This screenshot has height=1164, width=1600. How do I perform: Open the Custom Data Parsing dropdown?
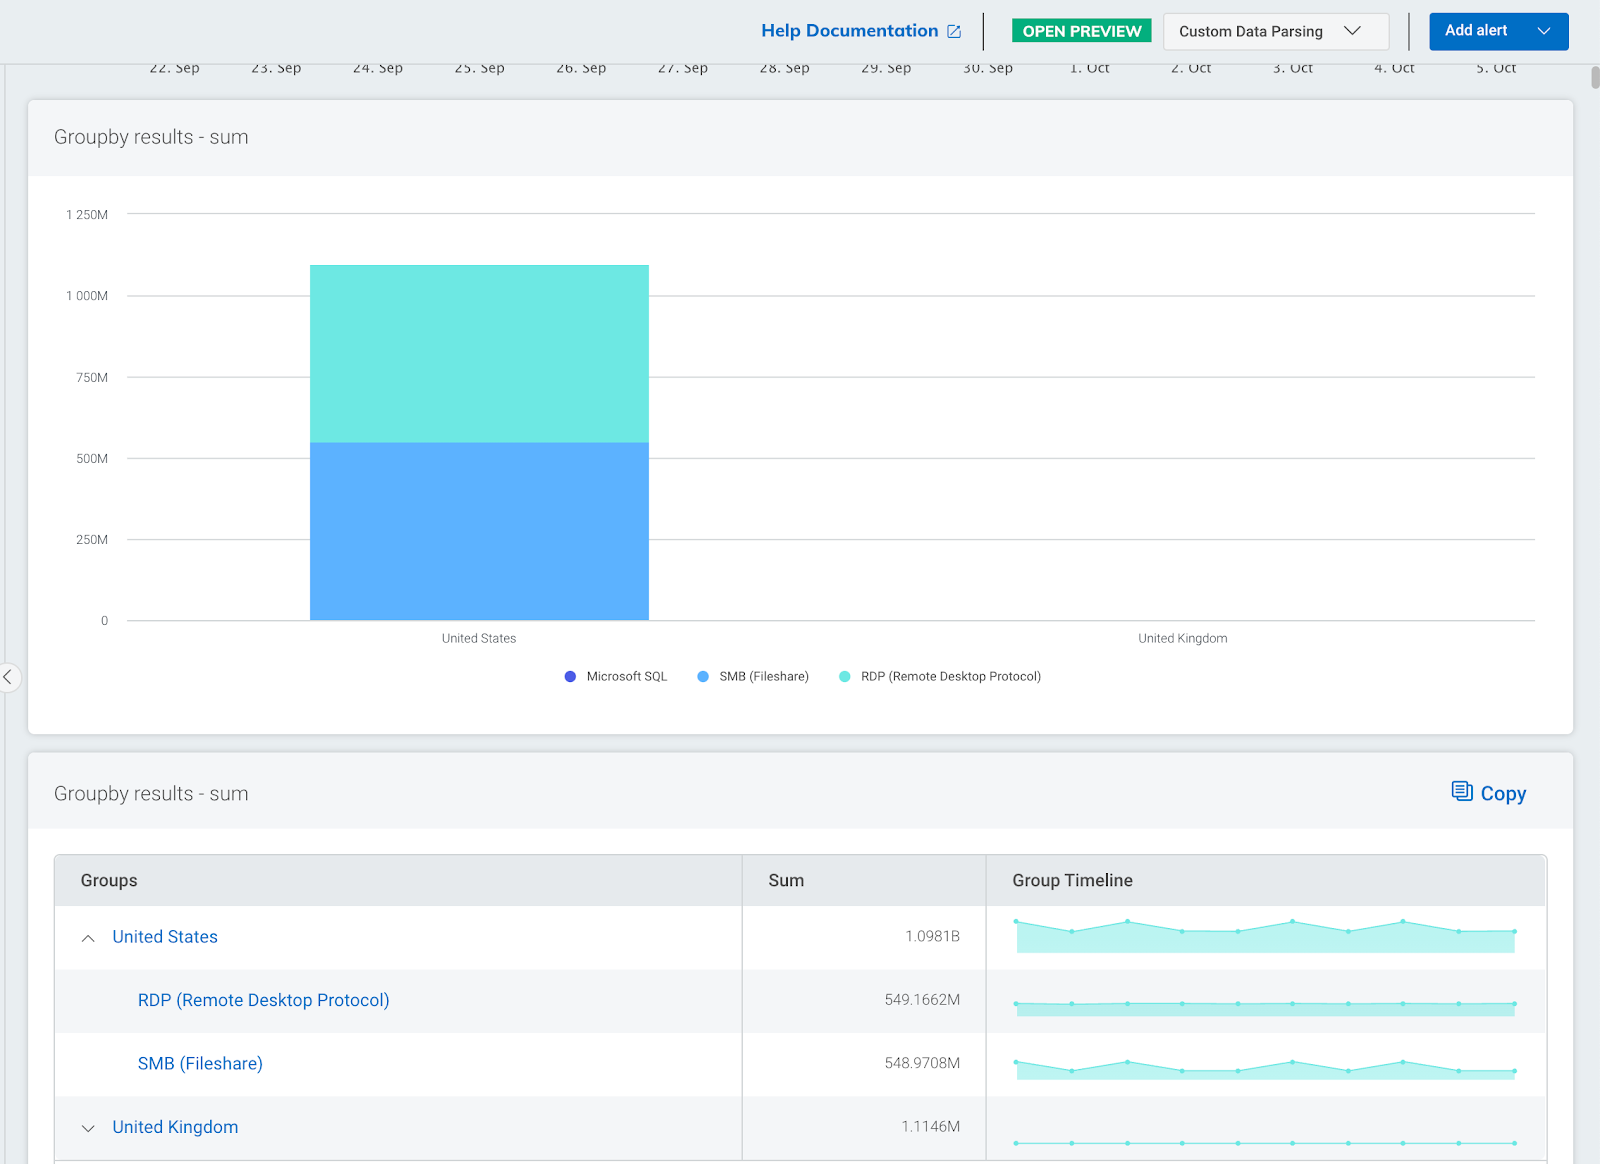tap(1275, 32)
